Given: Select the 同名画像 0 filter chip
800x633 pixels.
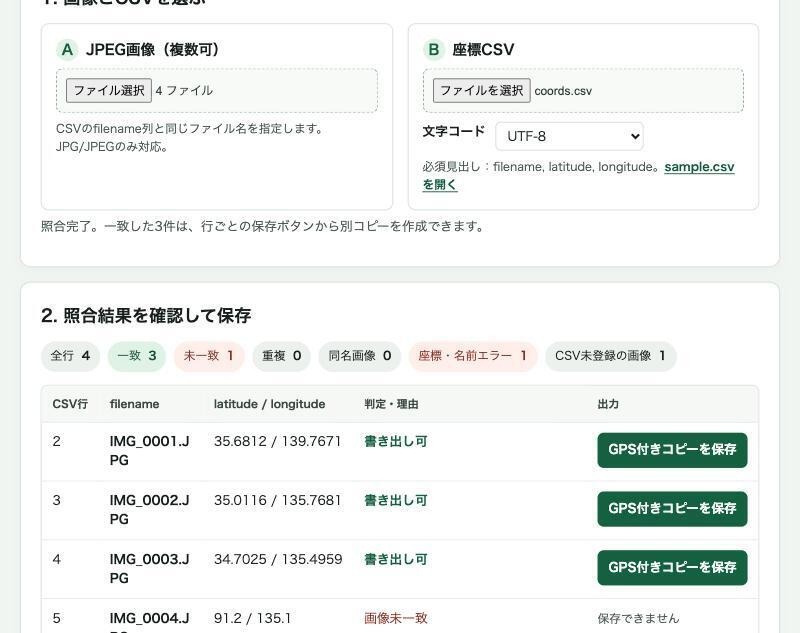Looking at the screenshot, I should point(360,356).
